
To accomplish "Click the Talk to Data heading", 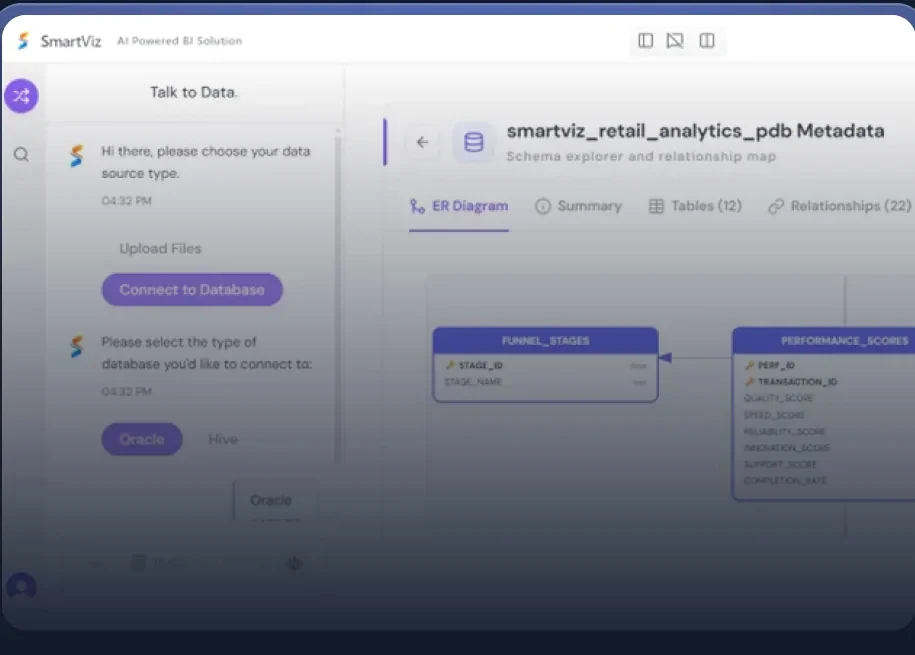I will (193, 92).
